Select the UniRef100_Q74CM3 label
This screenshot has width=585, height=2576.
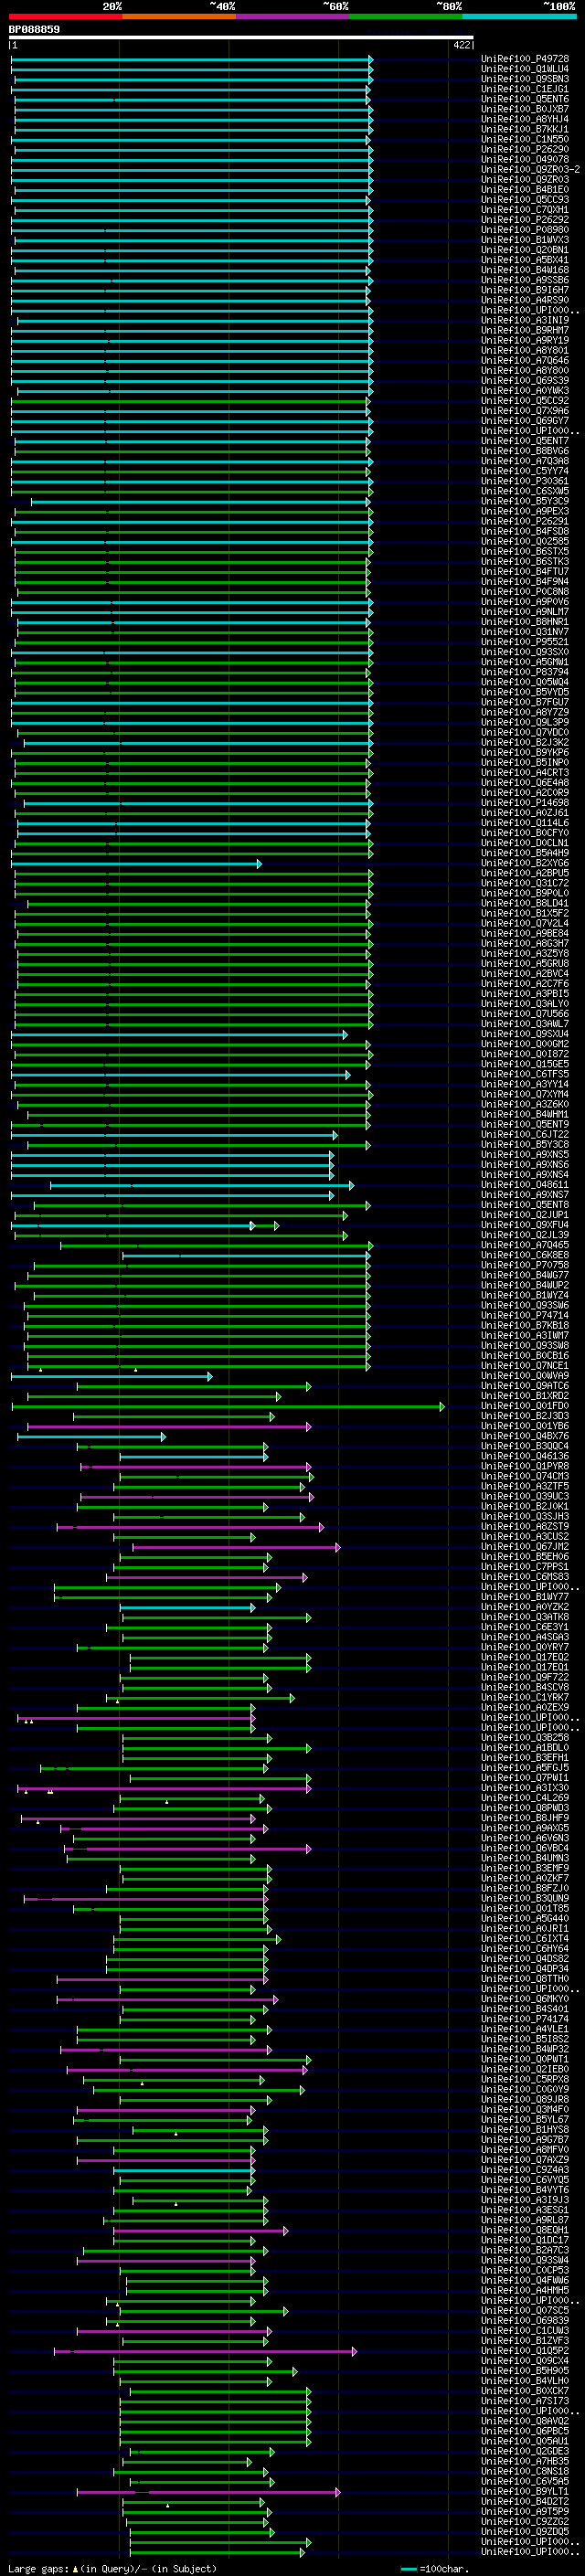tap(525, 1476)
